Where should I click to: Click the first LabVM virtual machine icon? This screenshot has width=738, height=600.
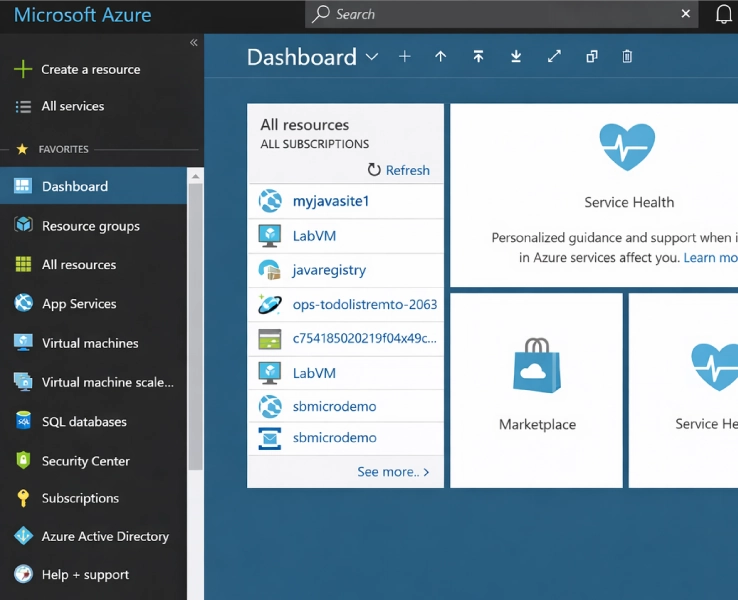click(x=270, y=236)
